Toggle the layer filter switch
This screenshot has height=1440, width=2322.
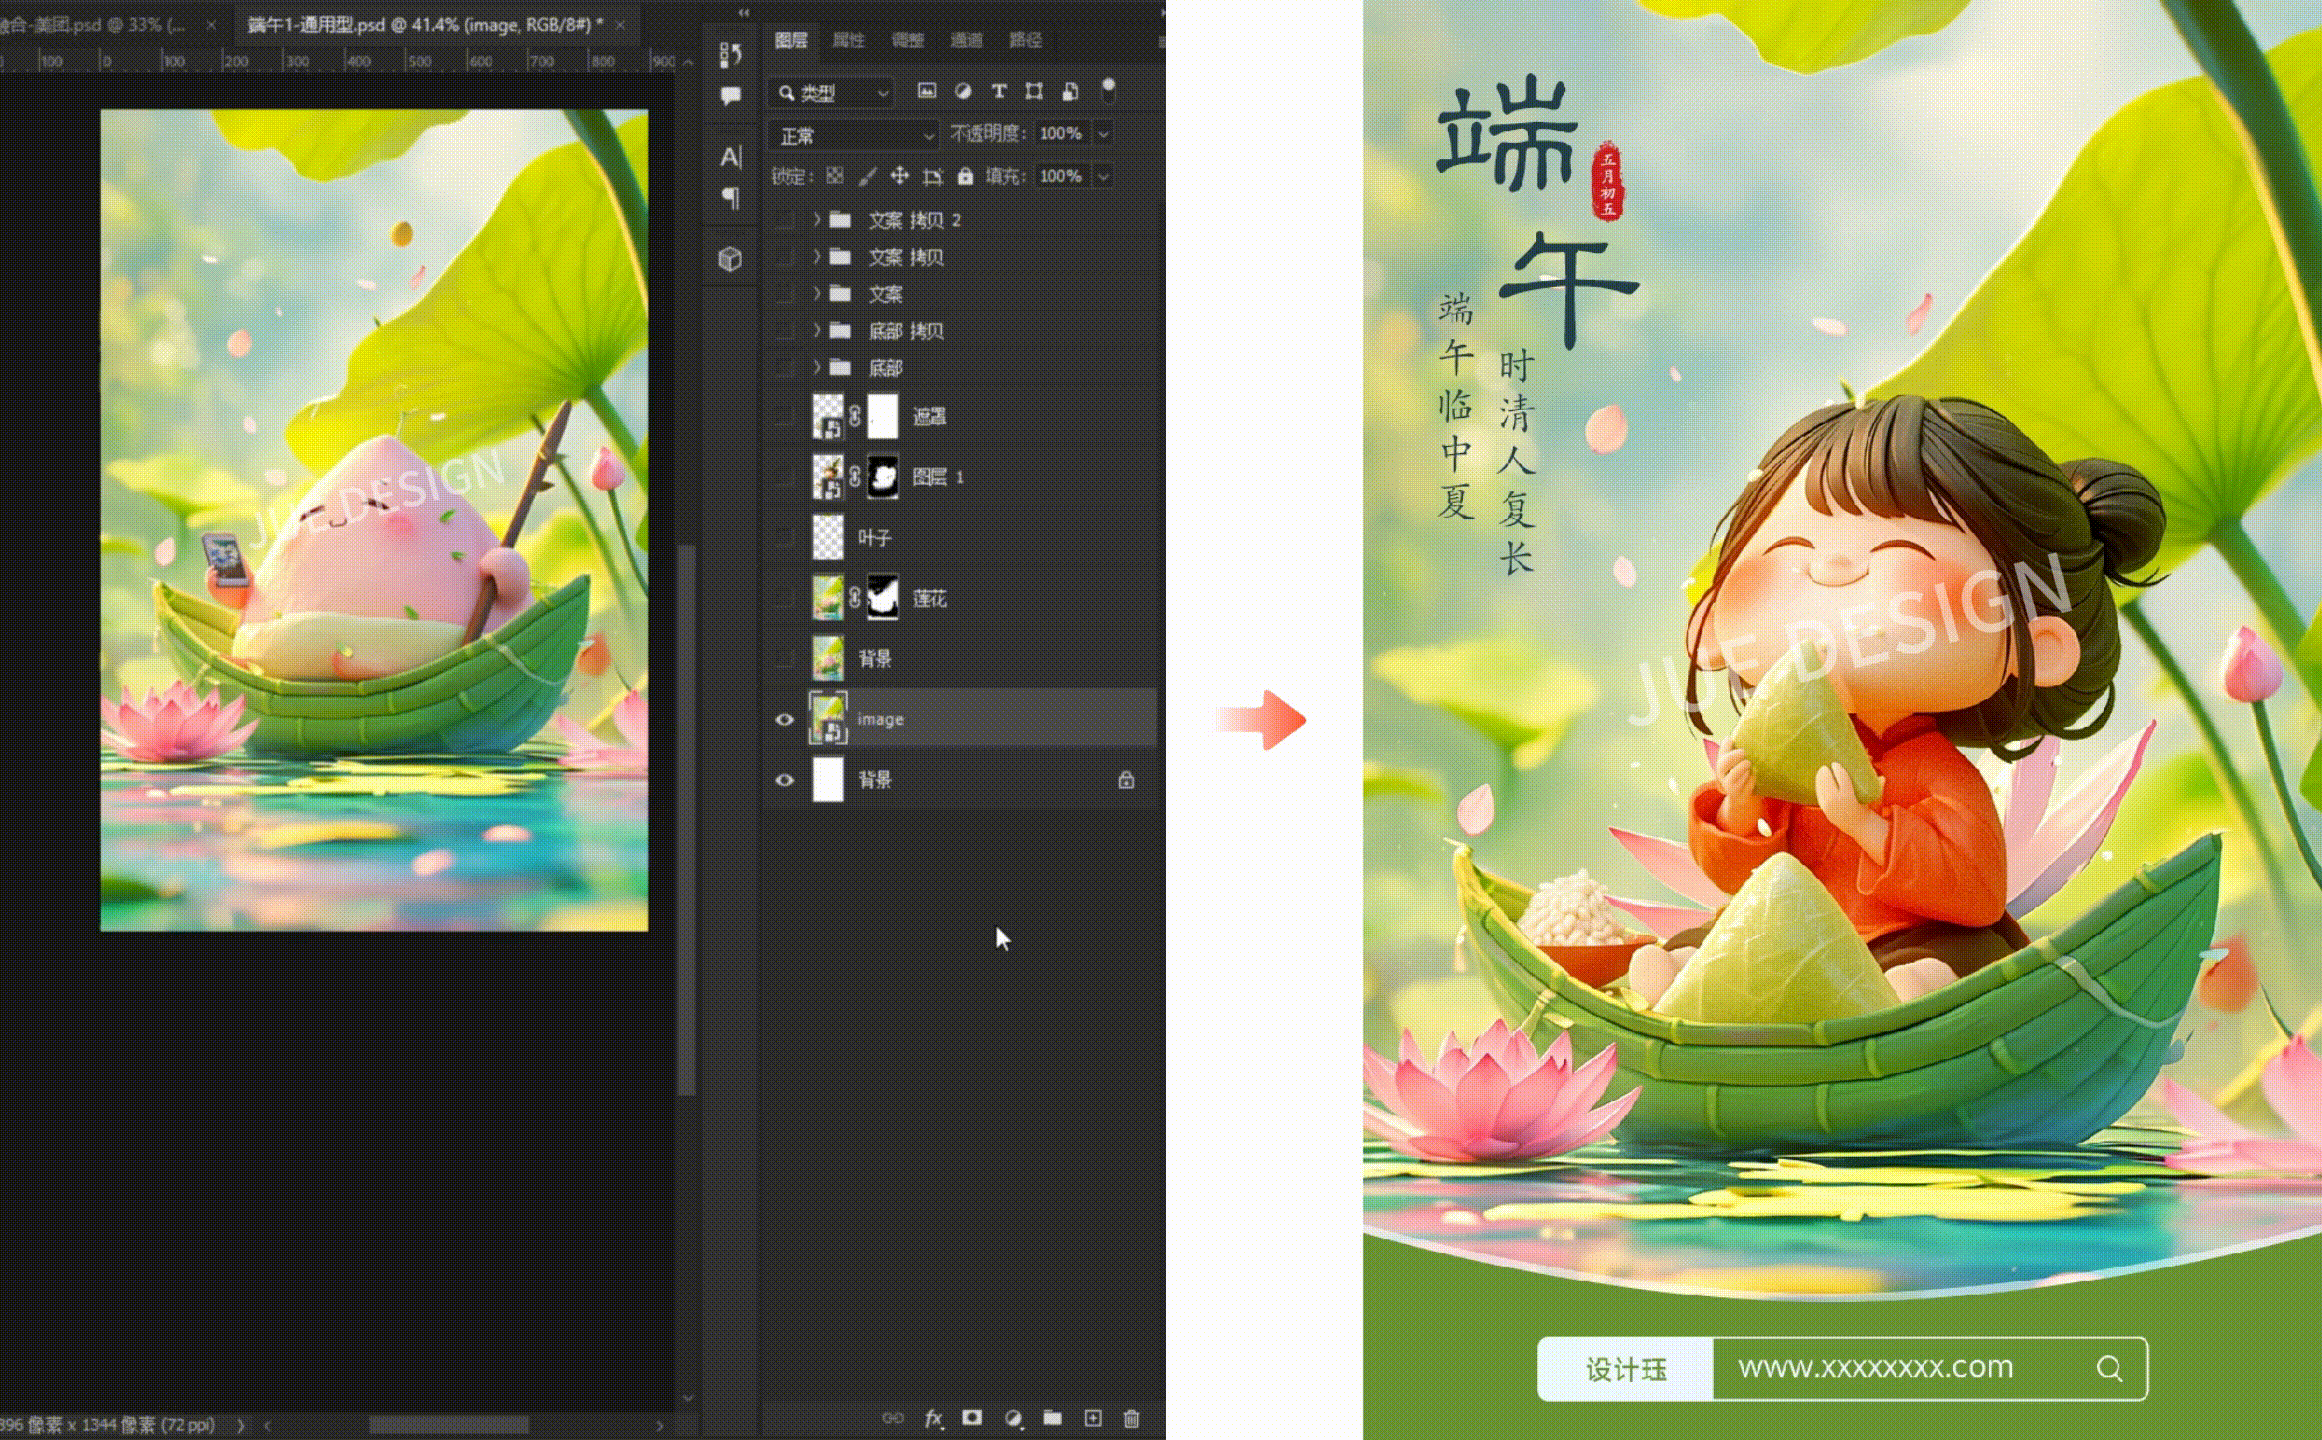[1108, 90]
